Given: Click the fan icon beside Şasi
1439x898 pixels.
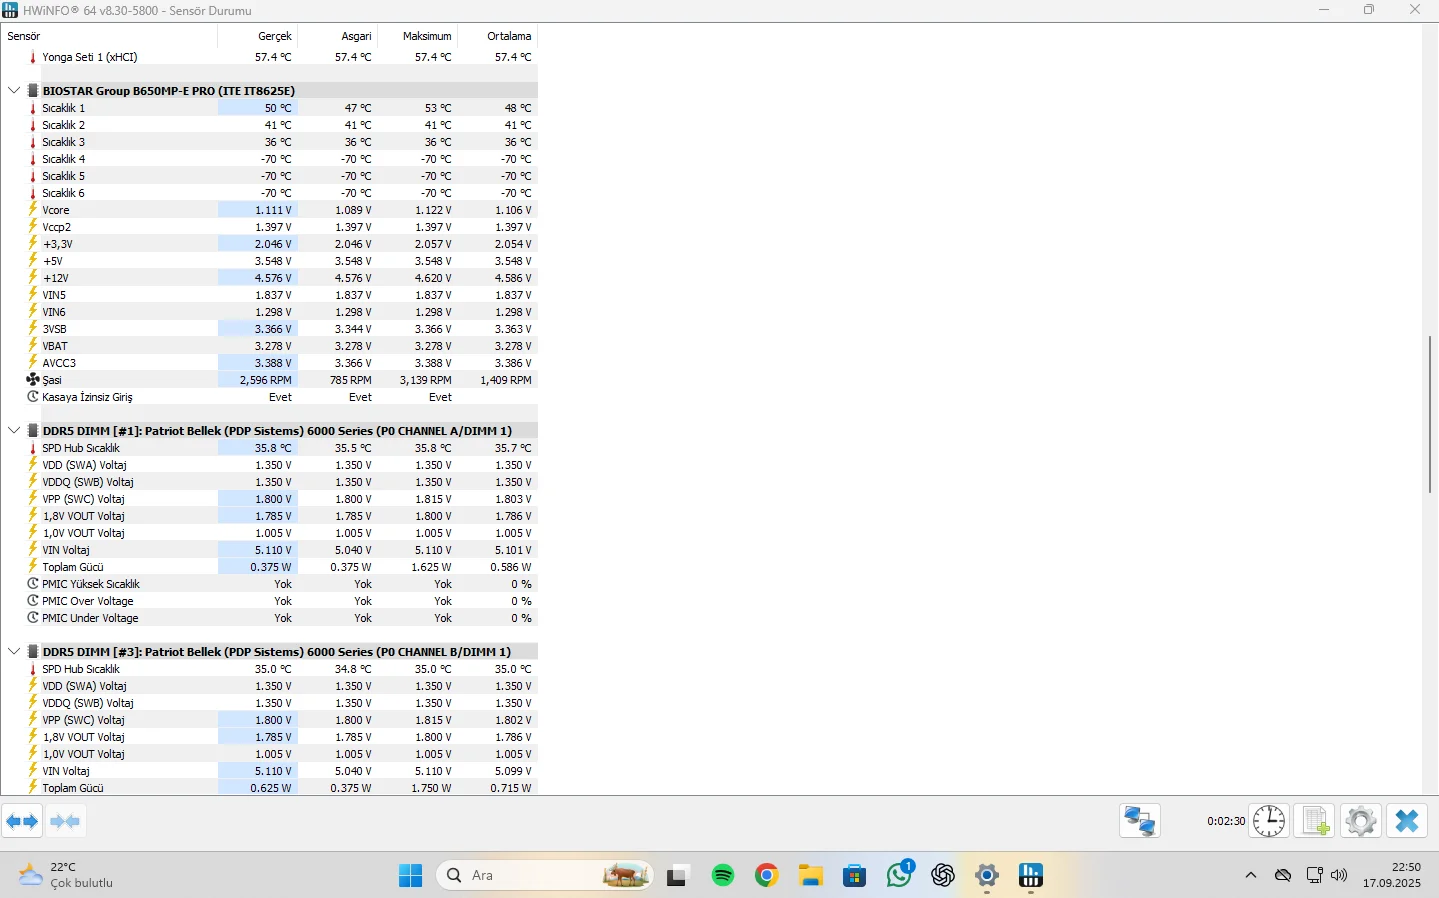Looking at the screenshot, I should 33,380.
